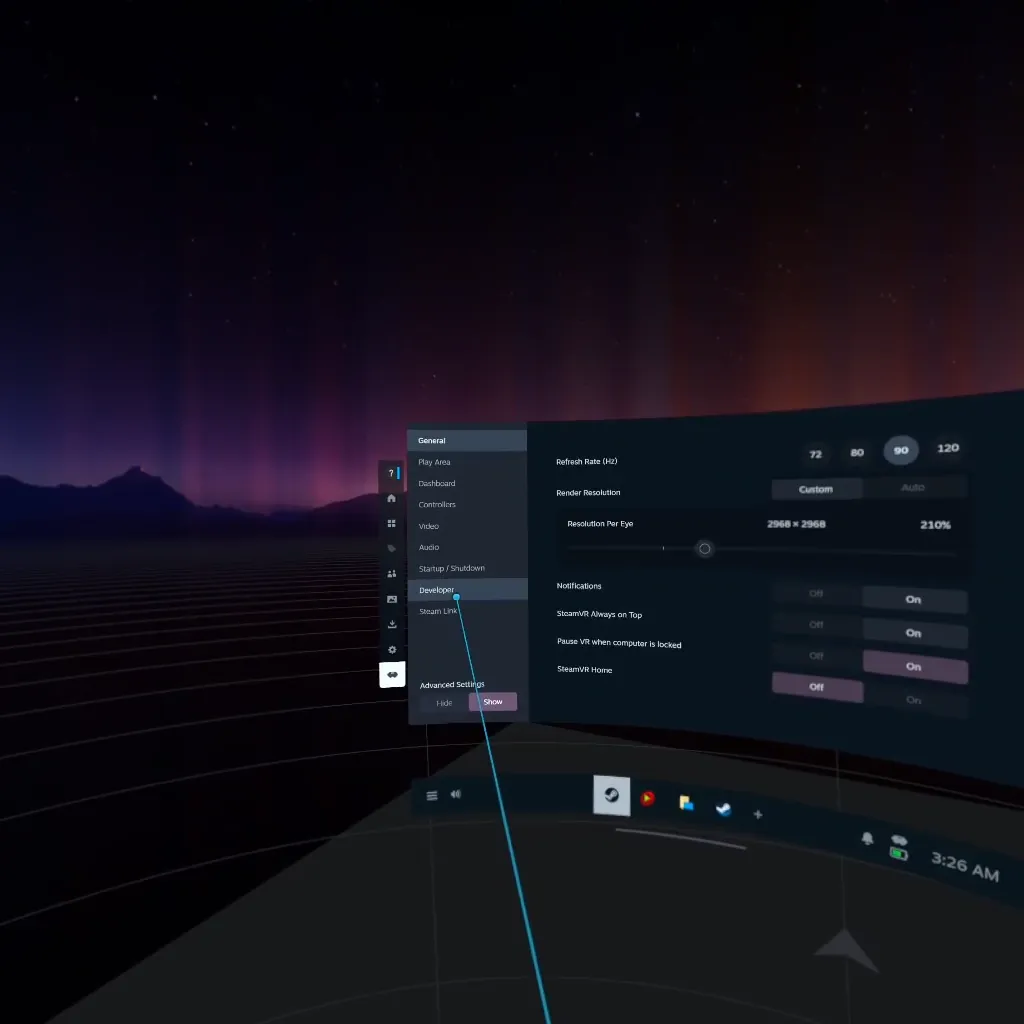
Task: Click the plus icon to add overlay
Action: pyautogui.click(x=757, y=815)
